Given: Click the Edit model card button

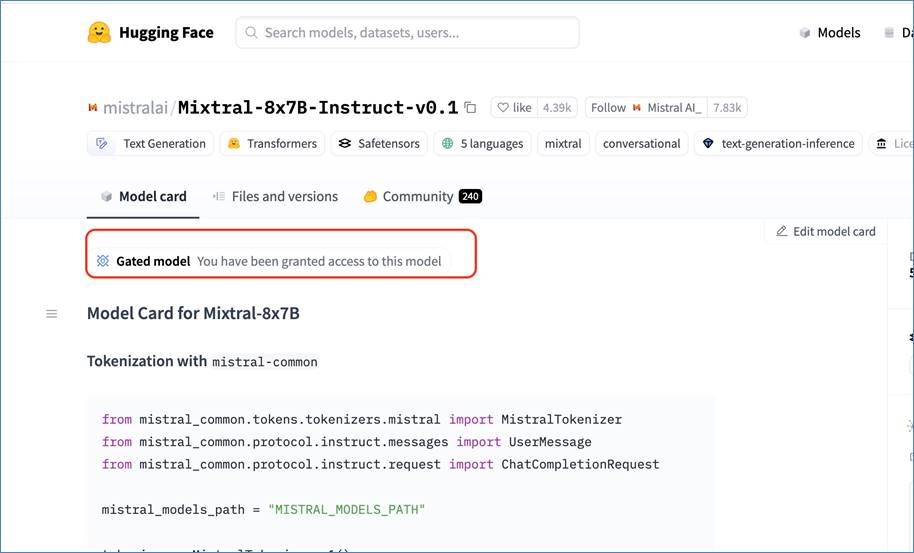Looking at the screenshot, I should pos(825,231).
